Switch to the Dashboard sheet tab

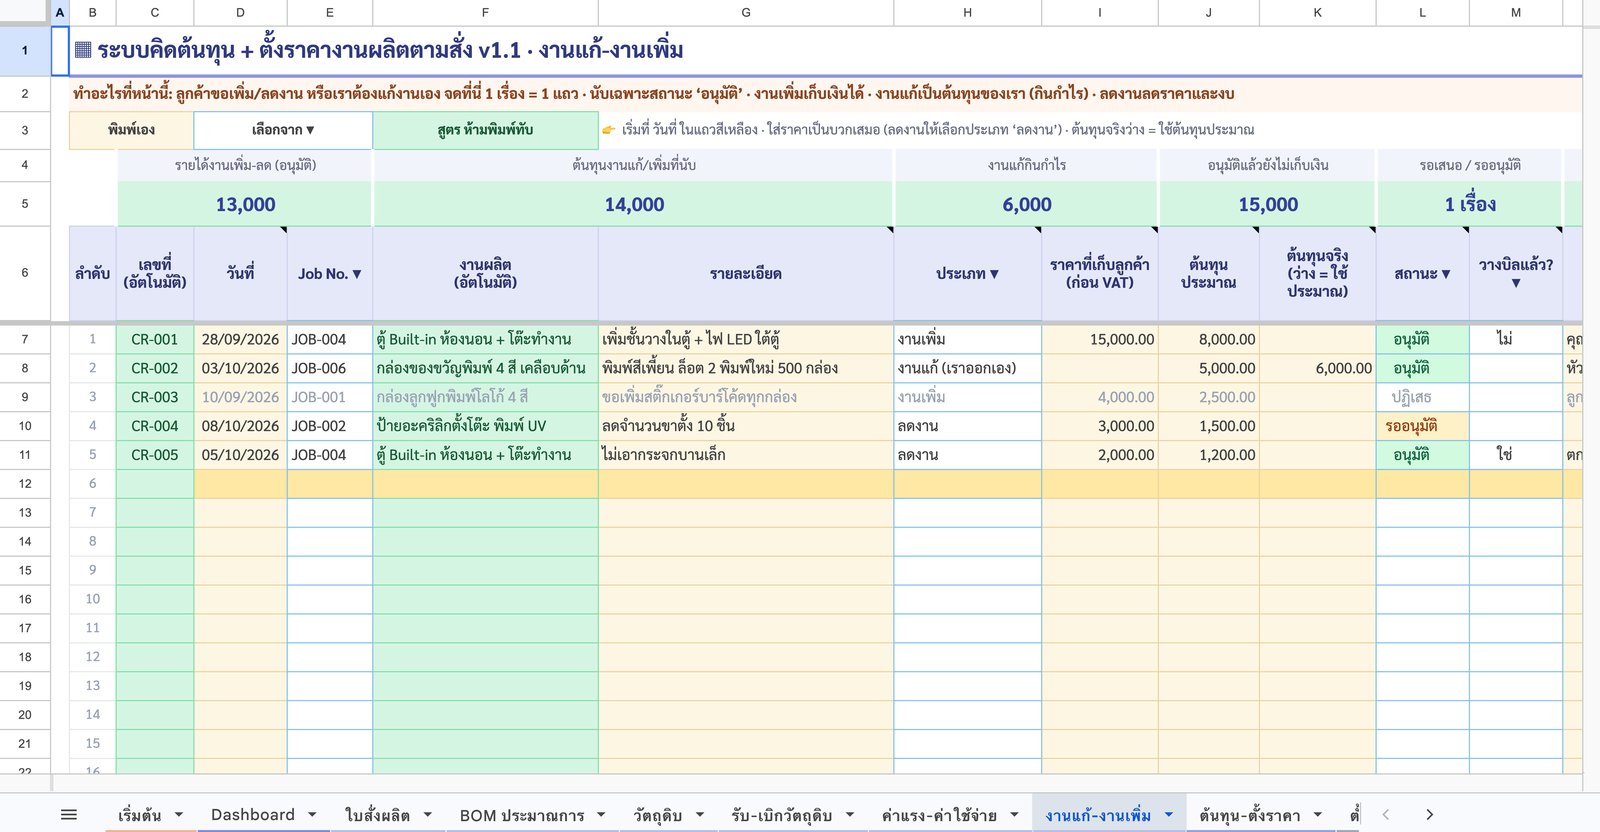click(x=253, y=815)
